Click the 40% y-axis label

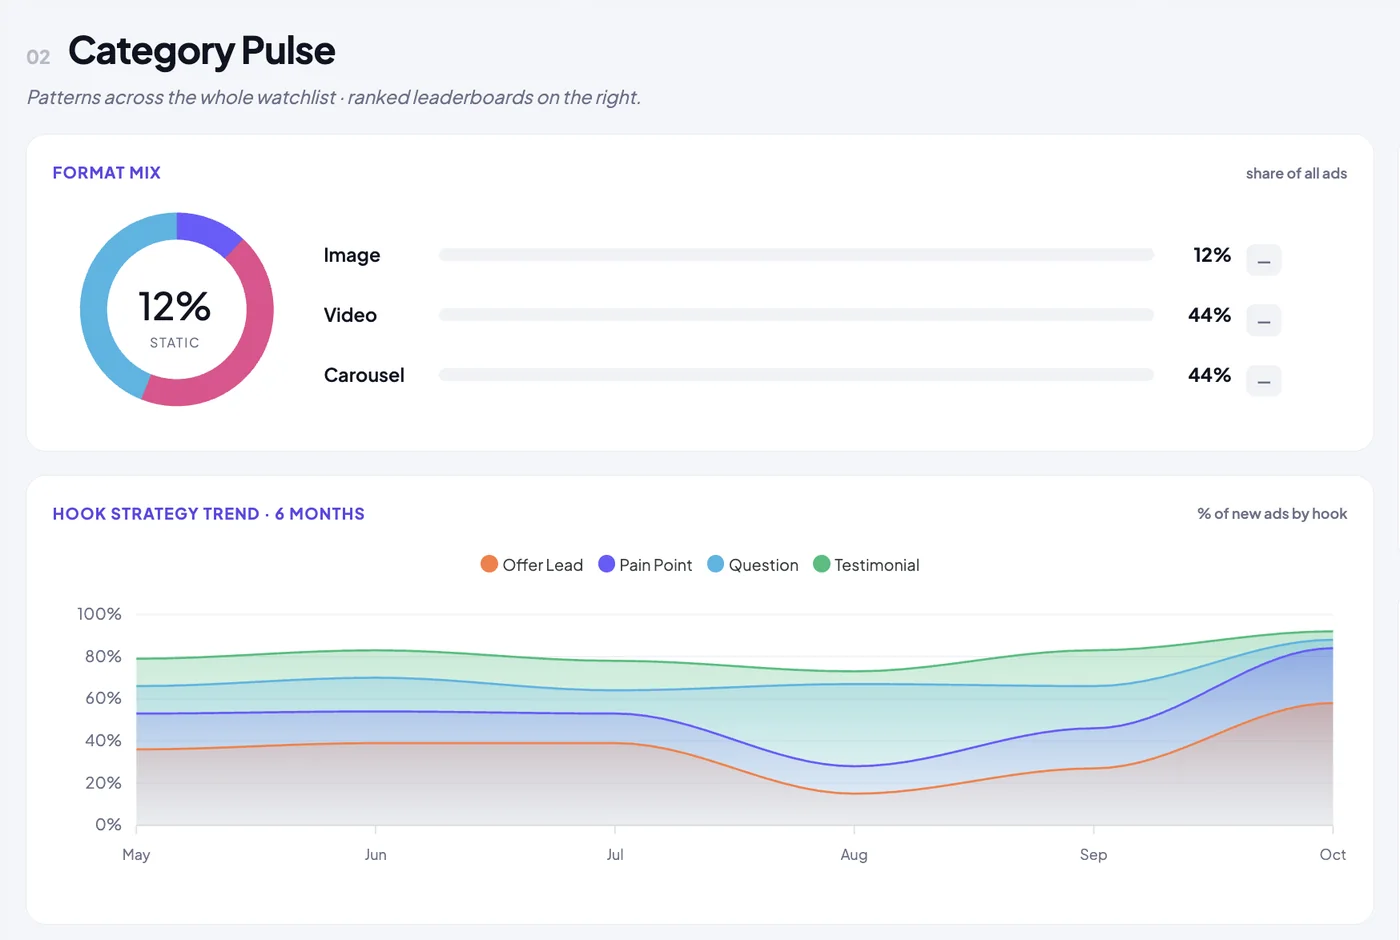point(103,741)
